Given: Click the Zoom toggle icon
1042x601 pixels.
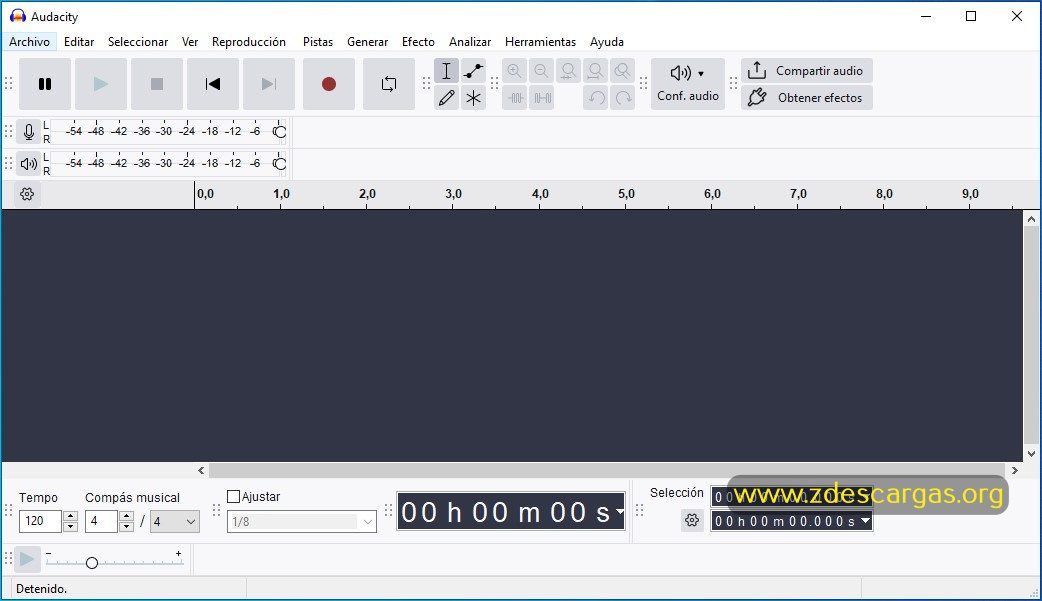Looking at the screenshot, I should coord(623,70).
